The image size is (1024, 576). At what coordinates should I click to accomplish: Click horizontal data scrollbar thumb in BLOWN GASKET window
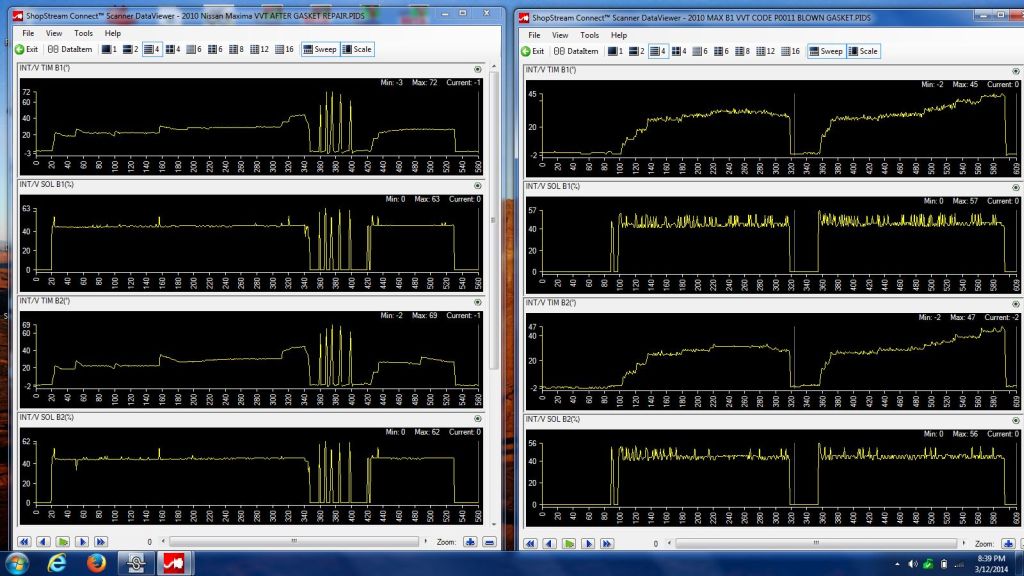click(816, 543)
